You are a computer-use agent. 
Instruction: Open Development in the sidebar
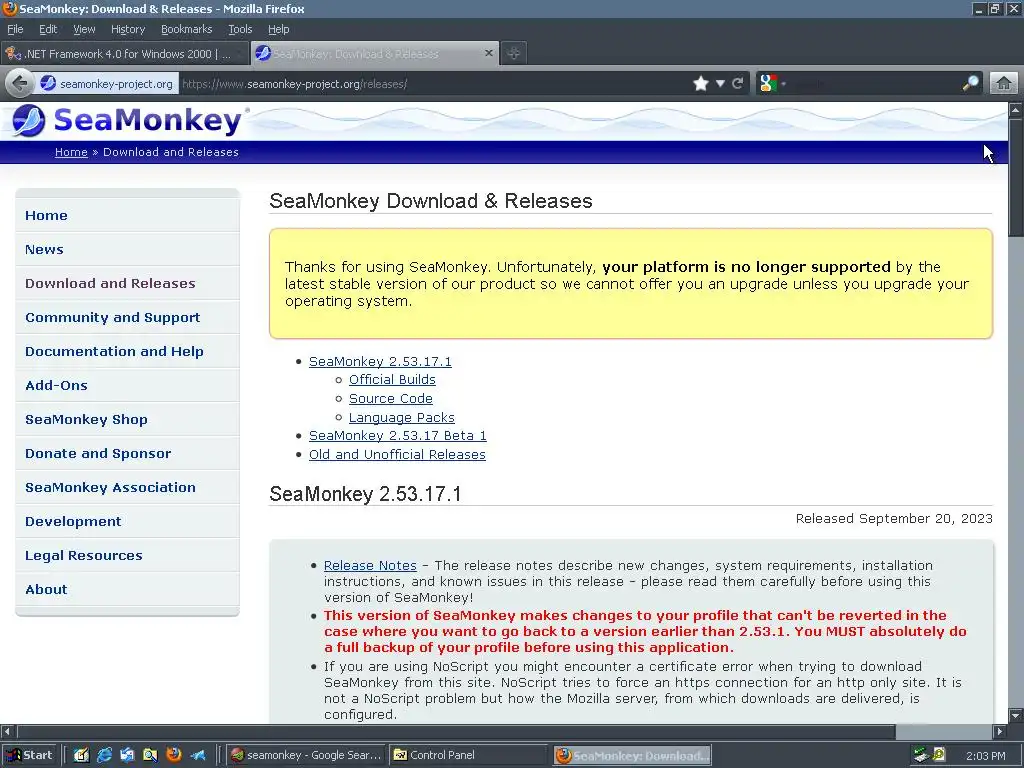pyautogui.click(x=73, y=521)
